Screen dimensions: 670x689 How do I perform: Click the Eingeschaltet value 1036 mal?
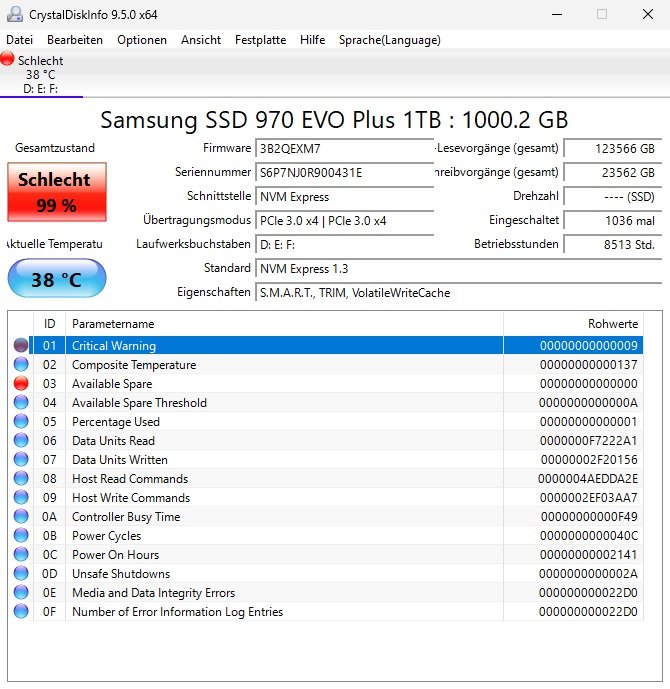(x=613, y=221)
